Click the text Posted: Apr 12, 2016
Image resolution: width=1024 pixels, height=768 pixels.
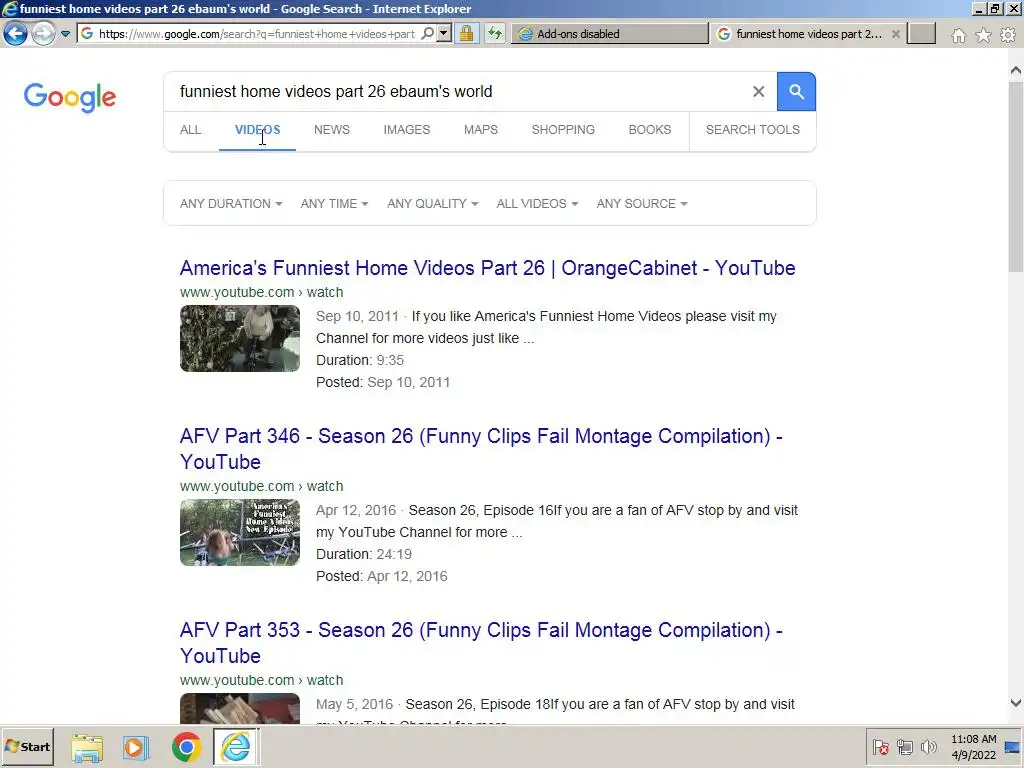click(x=381, y=576)
